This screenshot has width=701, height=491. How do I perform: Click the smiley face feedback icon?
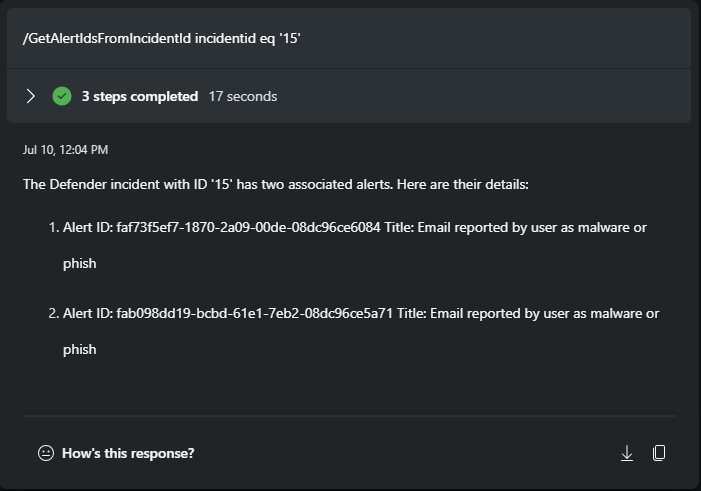tap(45, 453)
